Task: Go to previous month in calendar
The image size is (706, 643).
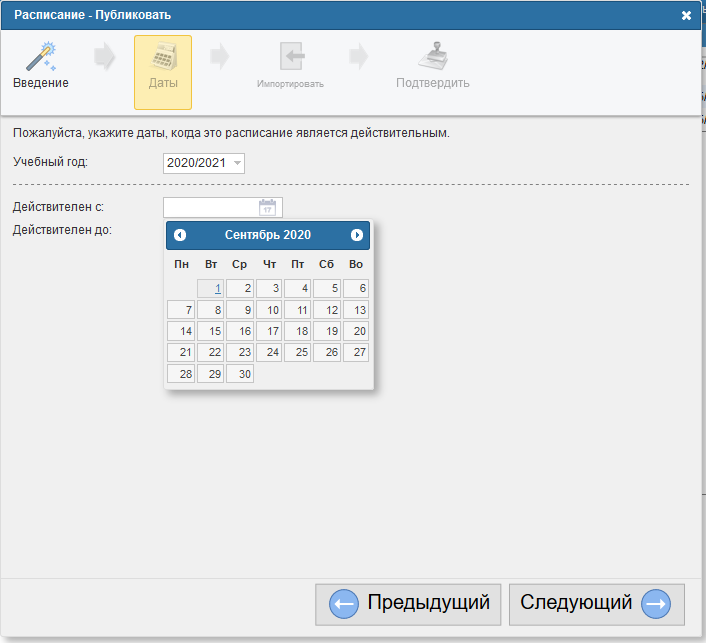Action: (180, 235)
